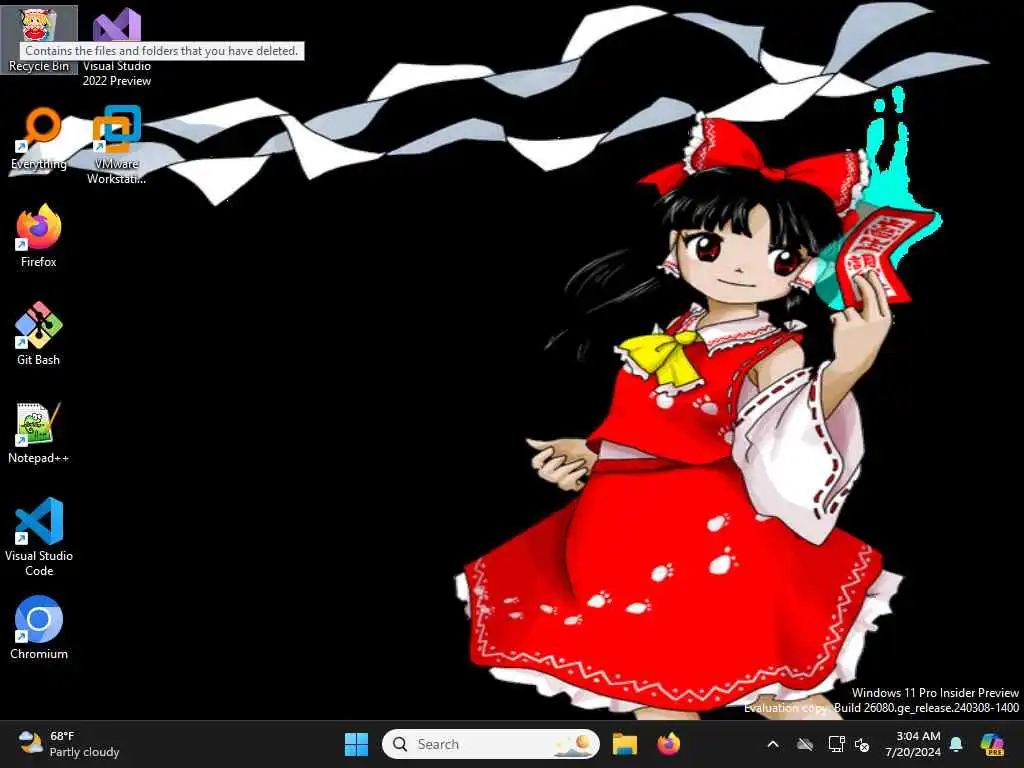Open File Explorer from the taskbar
This screenshot has height=768, width=1024.
[625, 744]
